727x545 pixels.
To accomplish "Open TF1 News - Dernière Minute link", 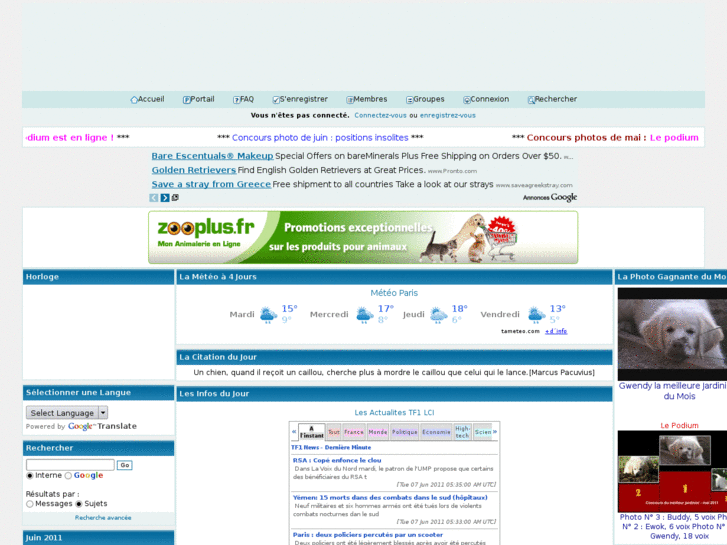I will pyautogui.click(x=331, y=448).
